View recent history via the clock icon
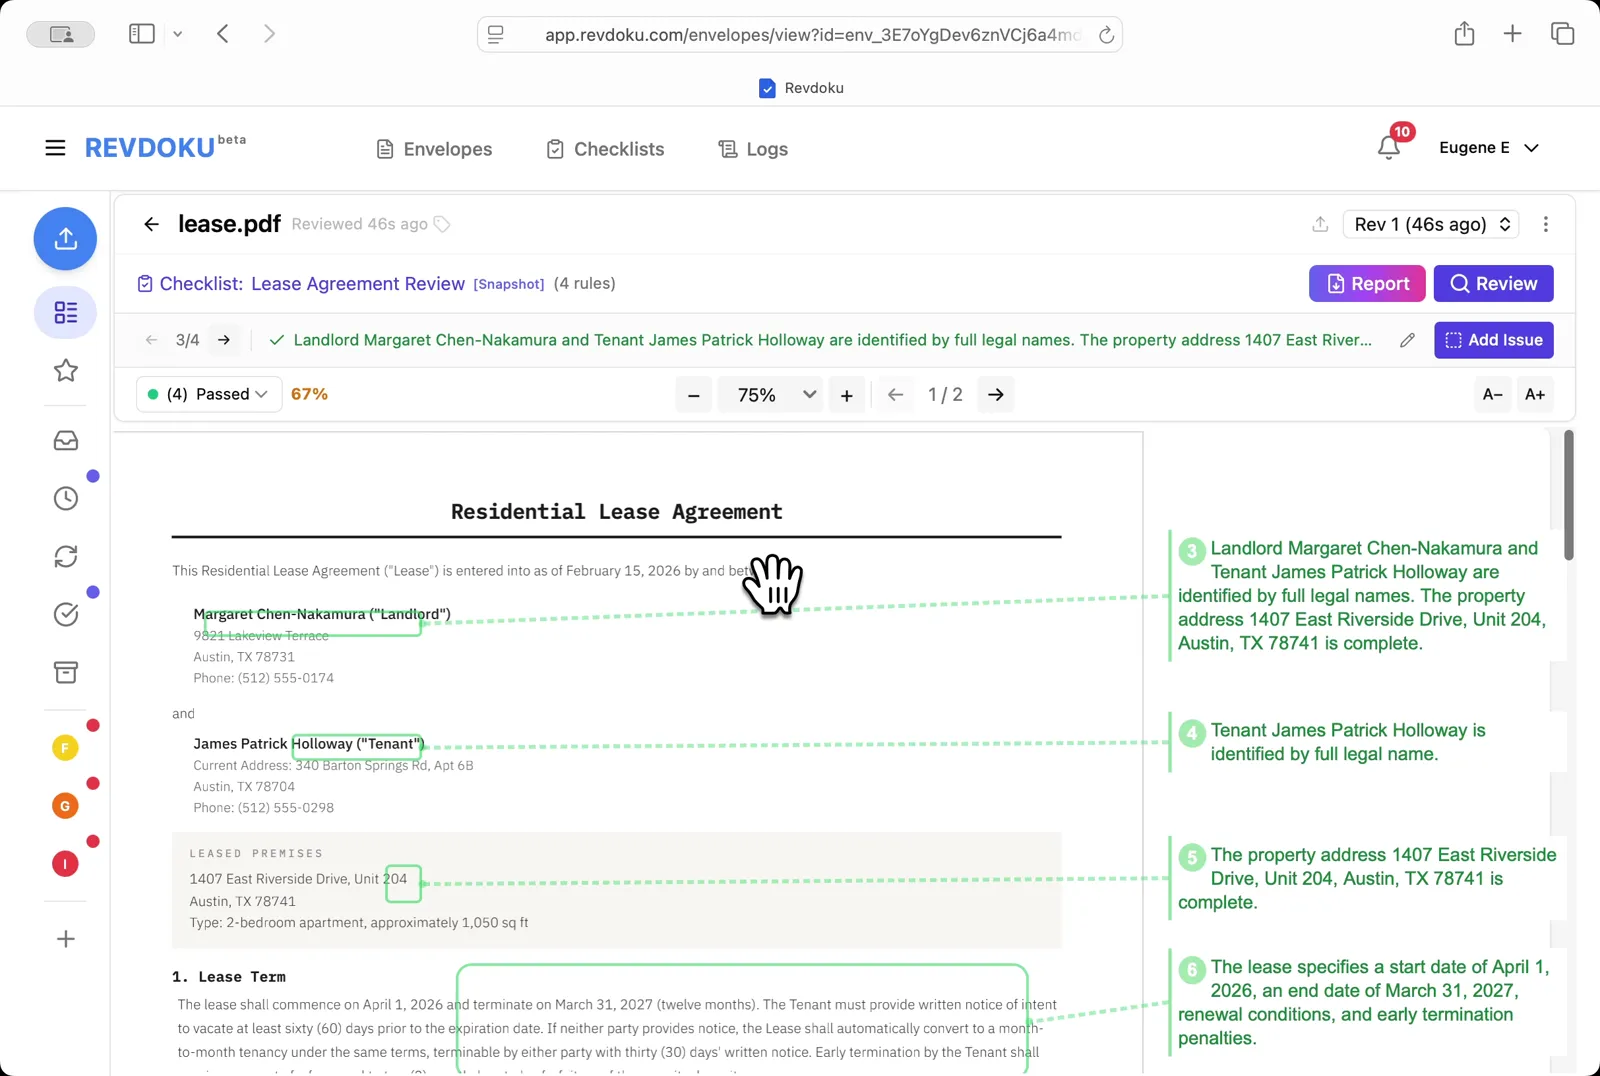The width and height of the screenshot is (1600, 1076). pyautogui.click(x=66, y=497)
